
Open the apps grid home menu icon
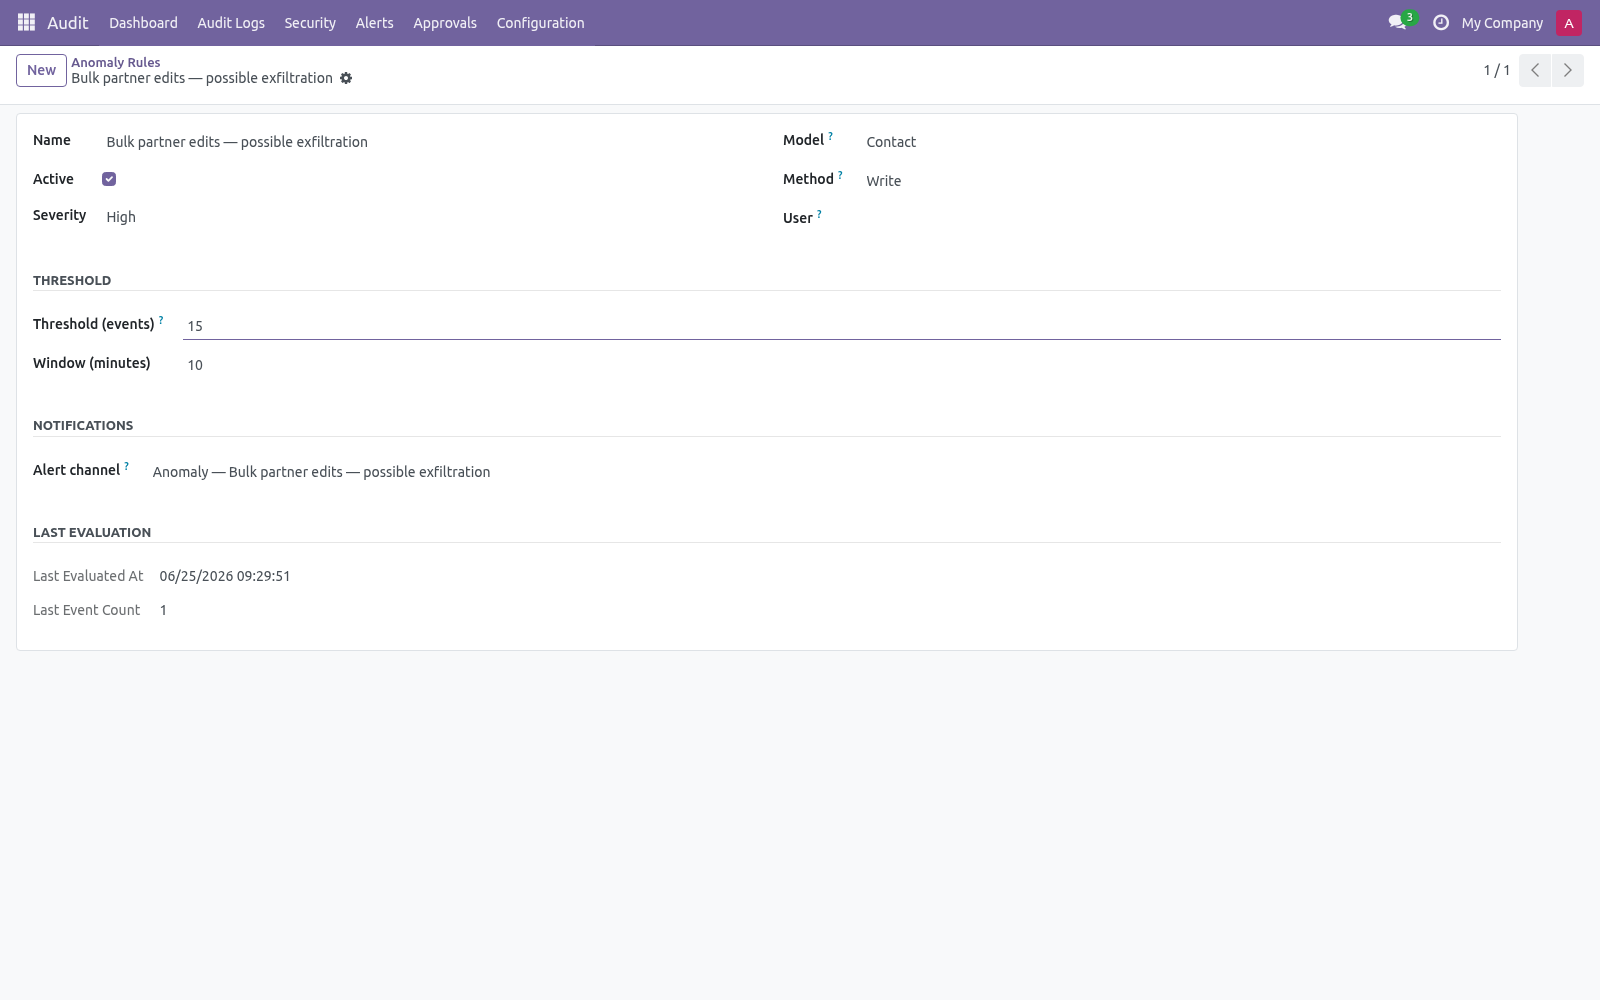[27, 22]
